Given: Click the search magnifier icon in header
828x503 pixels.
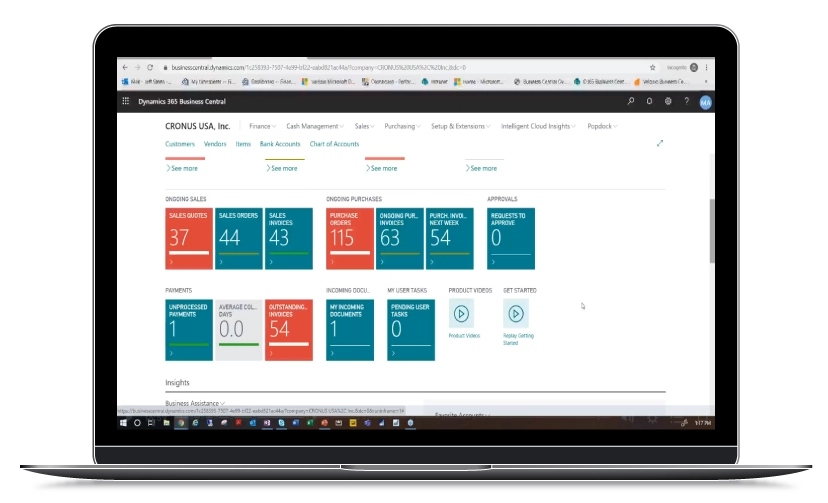Looking at the screenshot, I should [631, 101].
